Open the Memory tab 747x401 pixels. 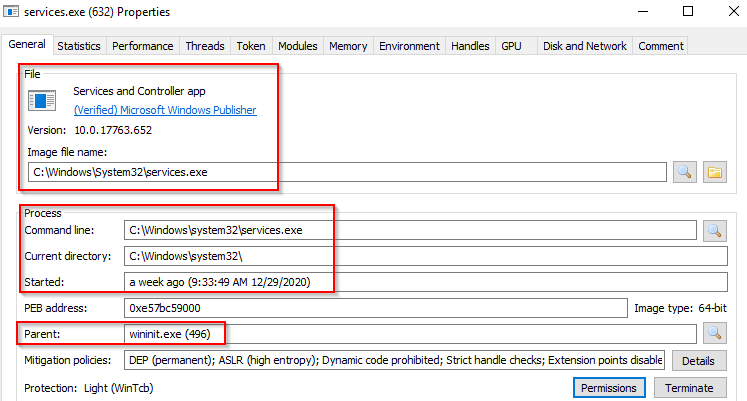click(348, 46)
